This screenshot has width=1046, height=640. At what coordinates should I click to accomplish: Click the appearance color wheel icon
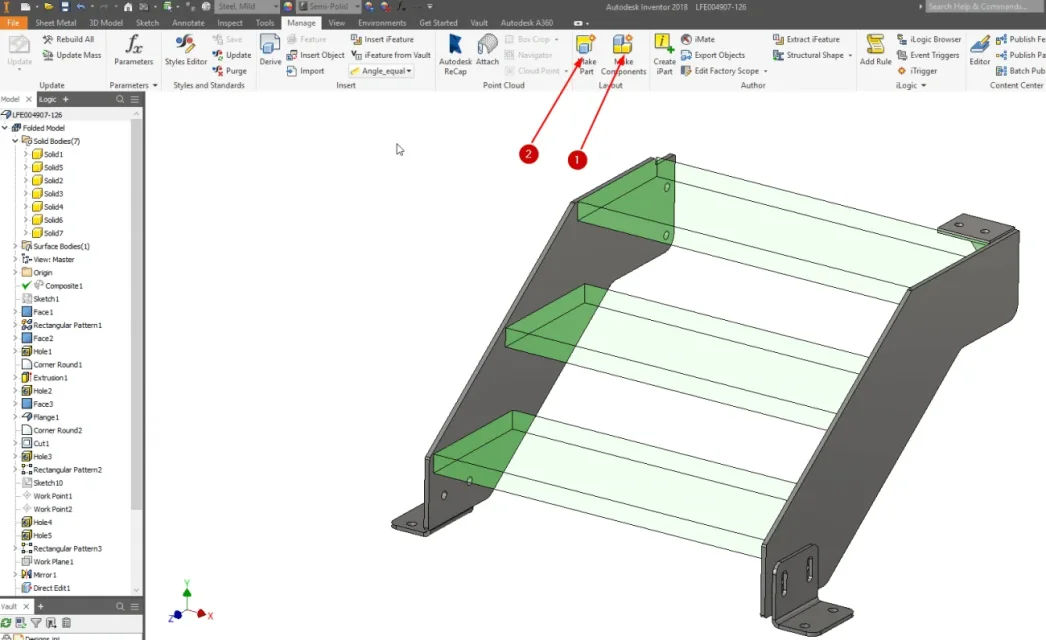[x=288, y=7]
